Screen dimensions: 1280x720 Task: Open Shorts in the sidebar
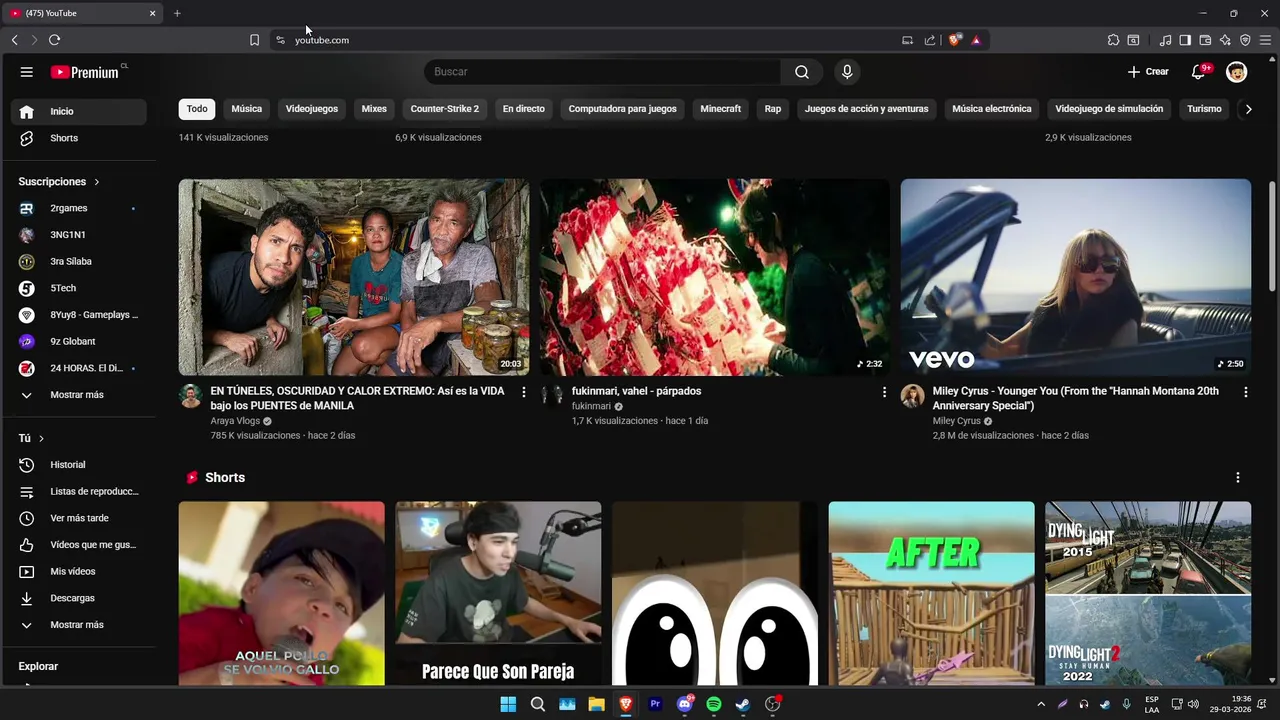79,138
